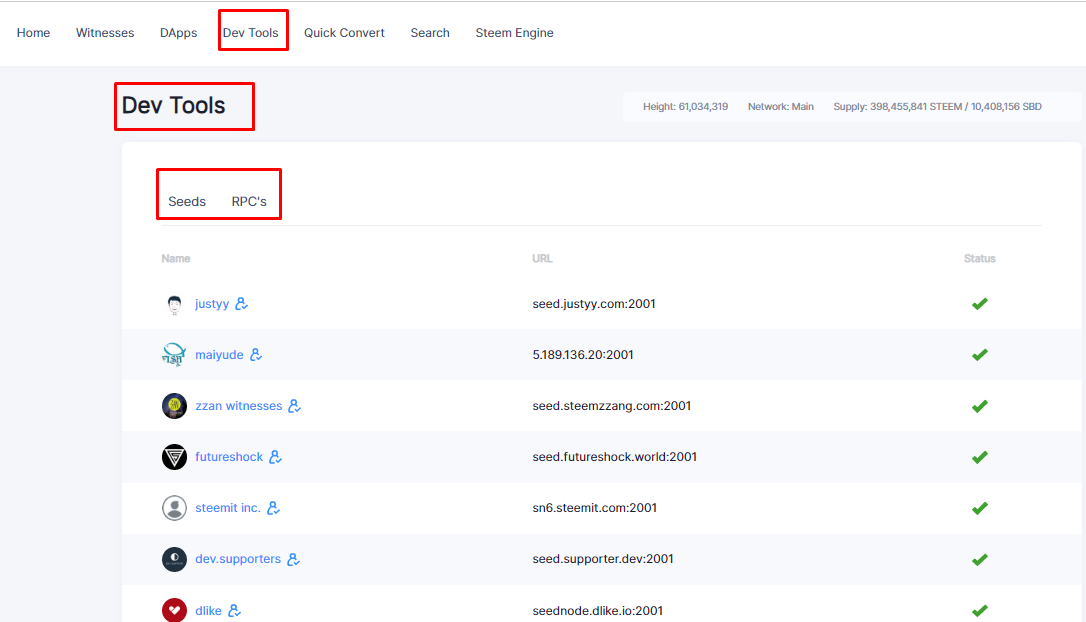Click the Status column header

(x=979, y=258)
